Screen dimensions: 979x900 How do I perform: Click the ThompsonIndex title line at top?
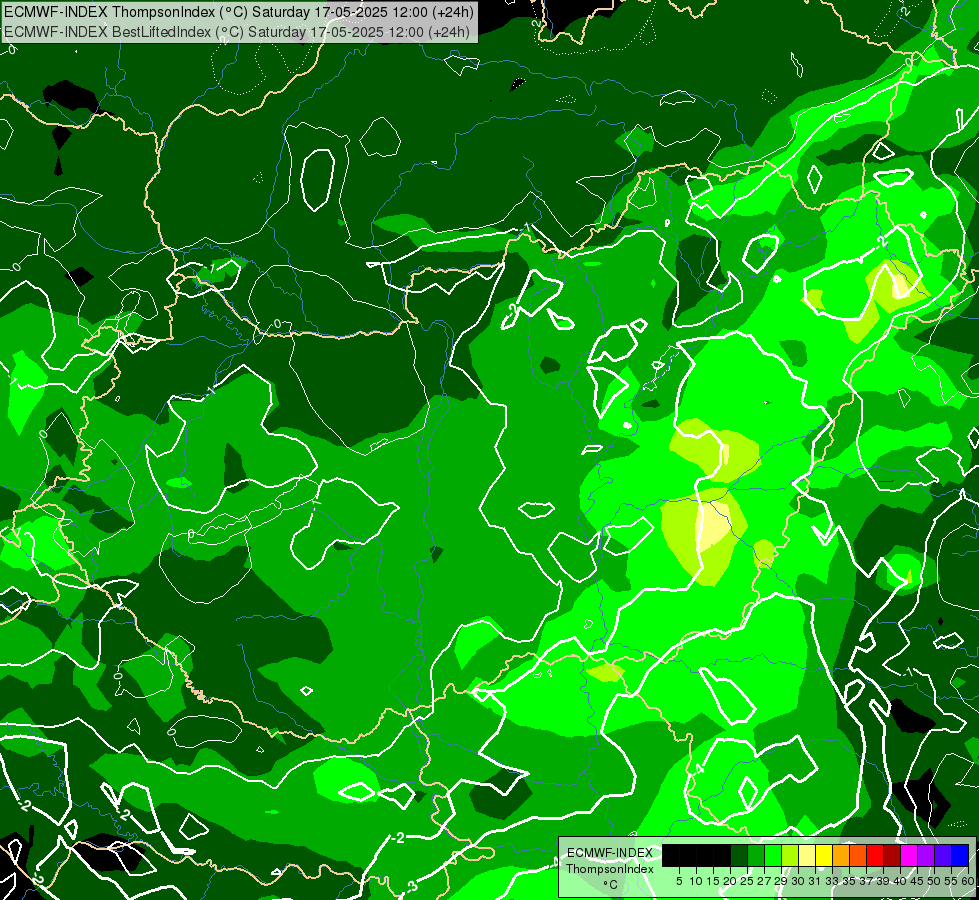[x=239, y=12]
